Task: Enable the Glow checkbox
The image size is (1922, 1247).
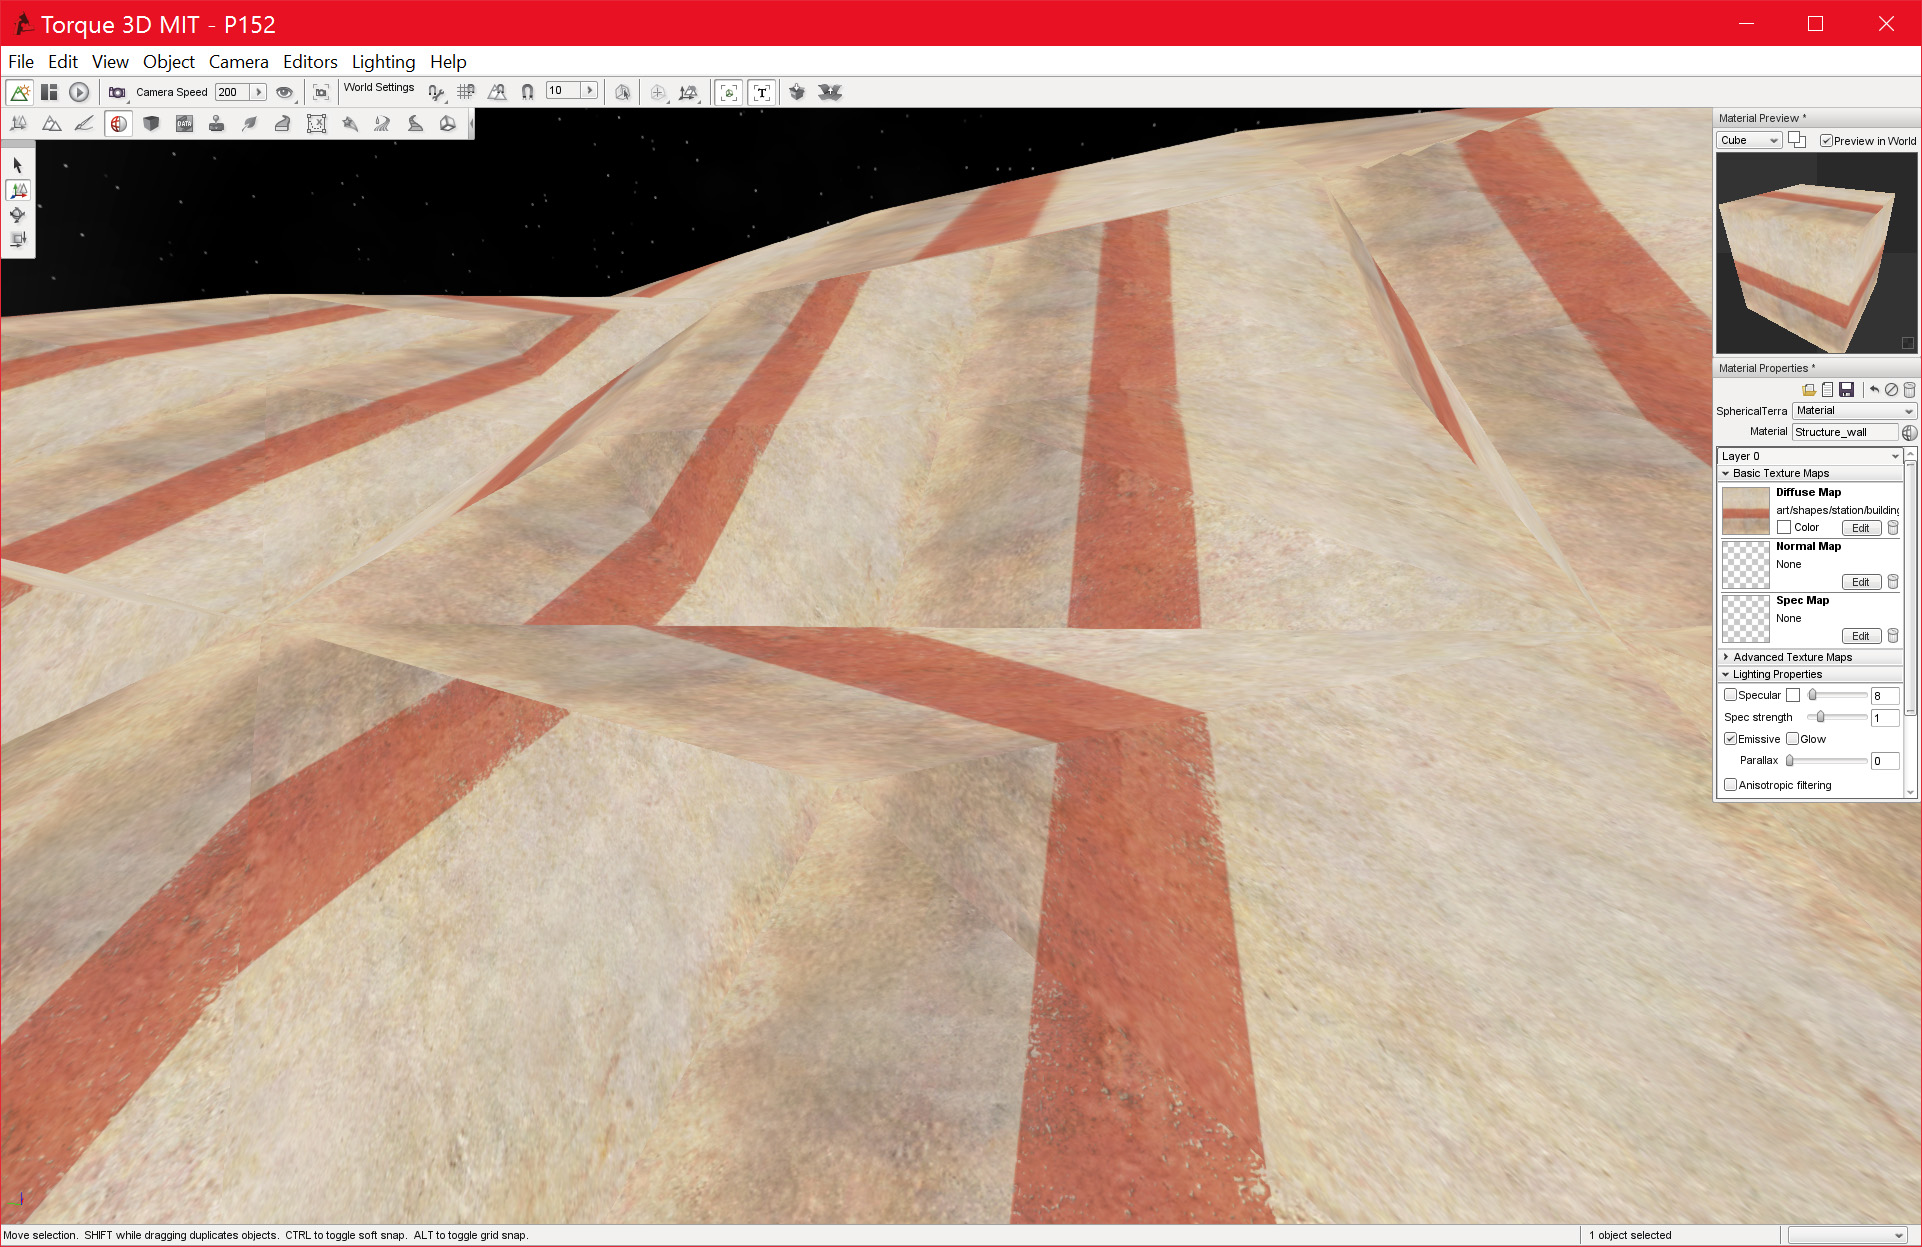Action: coord(1793,739)
